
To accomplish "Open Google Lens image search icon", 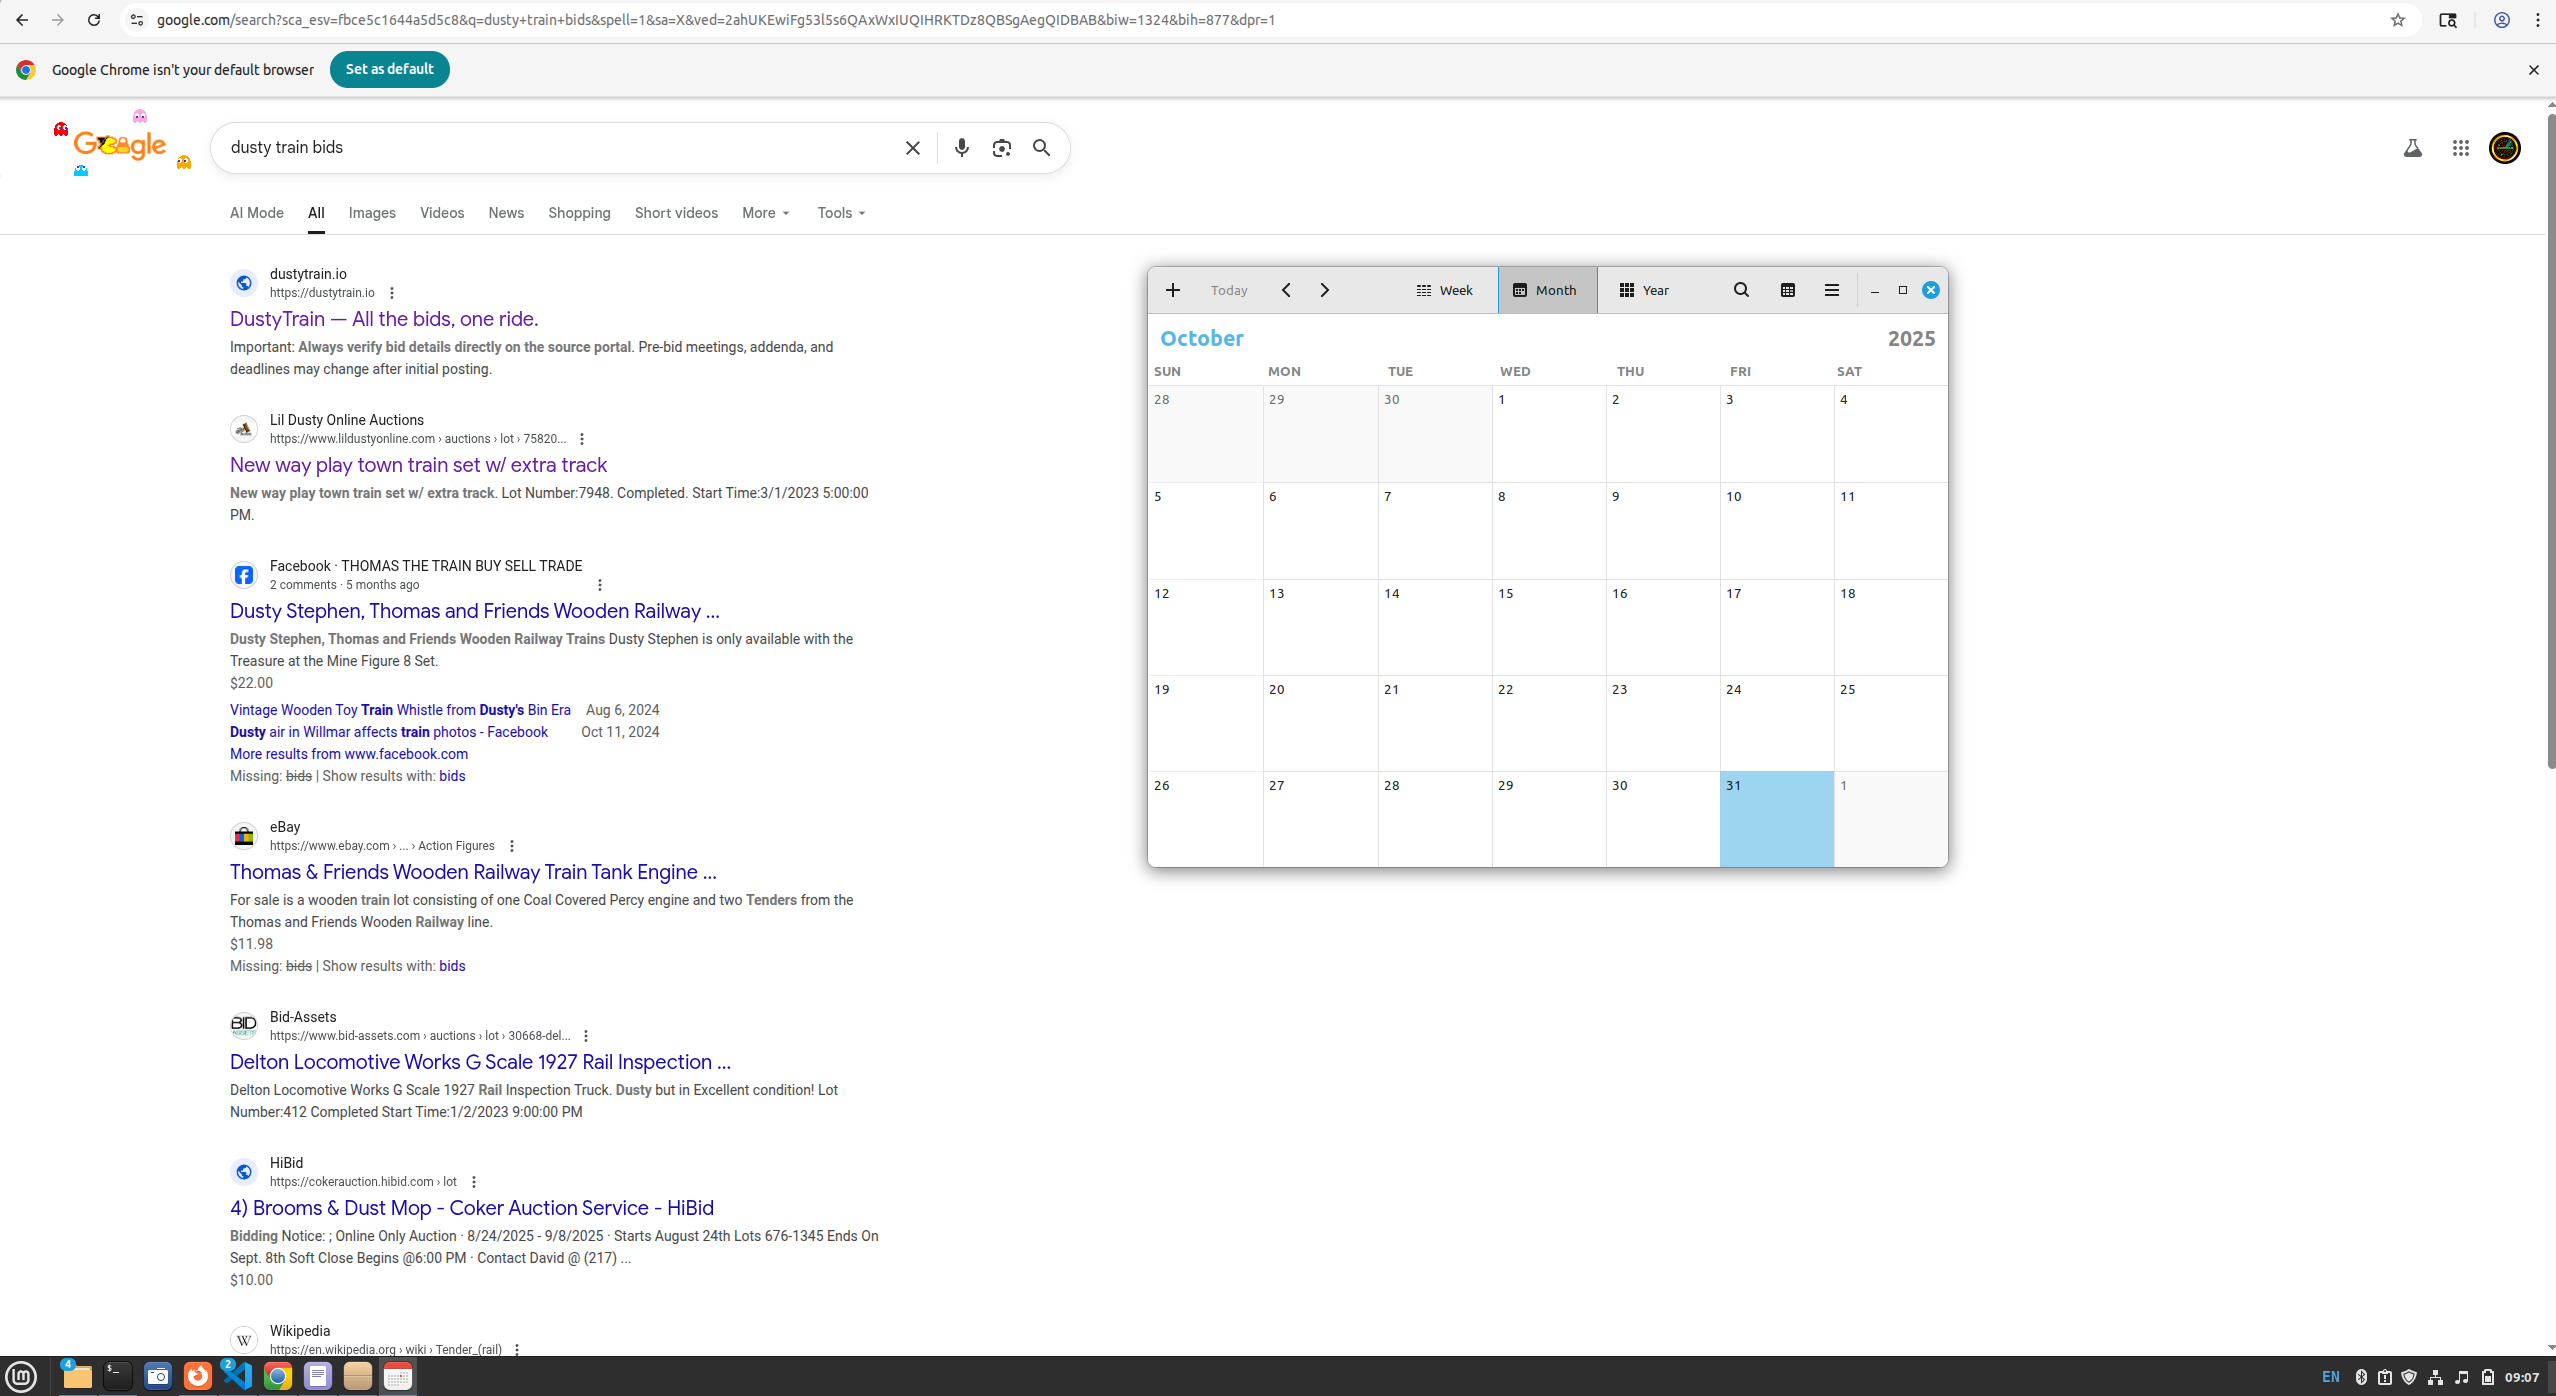I will 1001,148.
